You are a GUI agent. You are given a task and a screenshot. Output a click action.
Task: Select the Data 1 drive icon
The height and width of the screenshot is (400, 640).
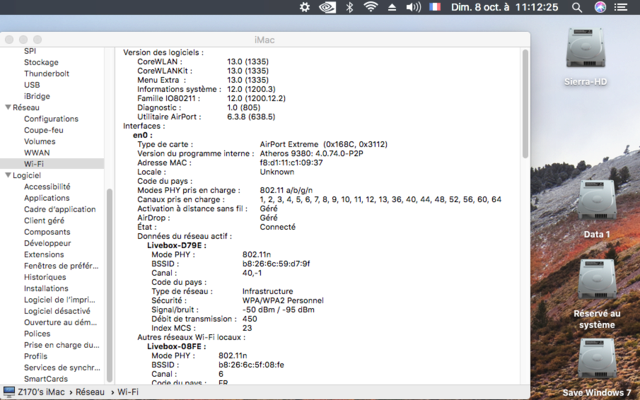pos(597,200)
